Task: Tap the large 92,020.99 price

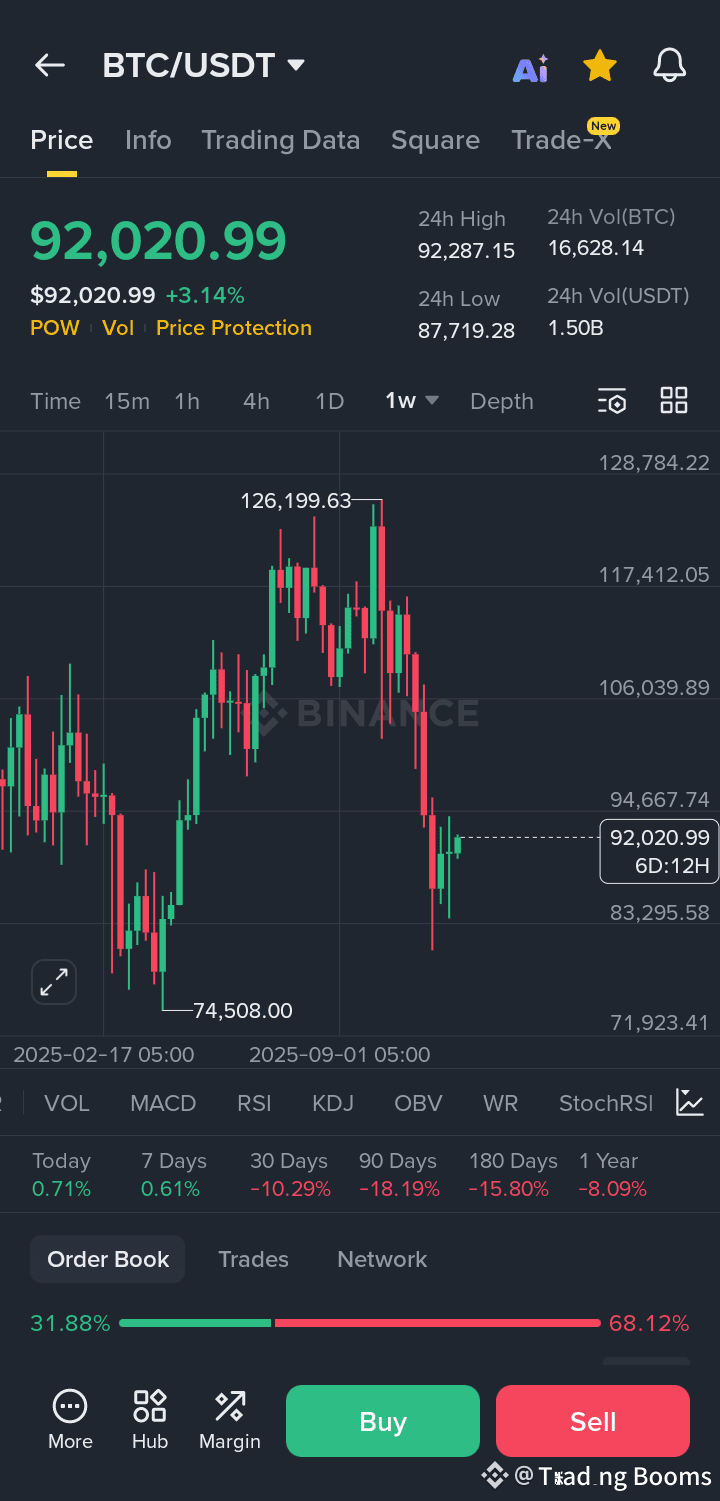Action: (x=158, y=241)
